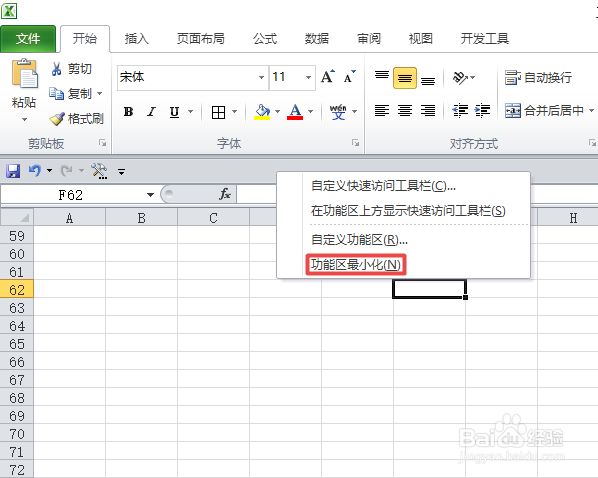Open Name Box dropdown arrow
This screenshot has height=478, width=598.
(150, 195)
